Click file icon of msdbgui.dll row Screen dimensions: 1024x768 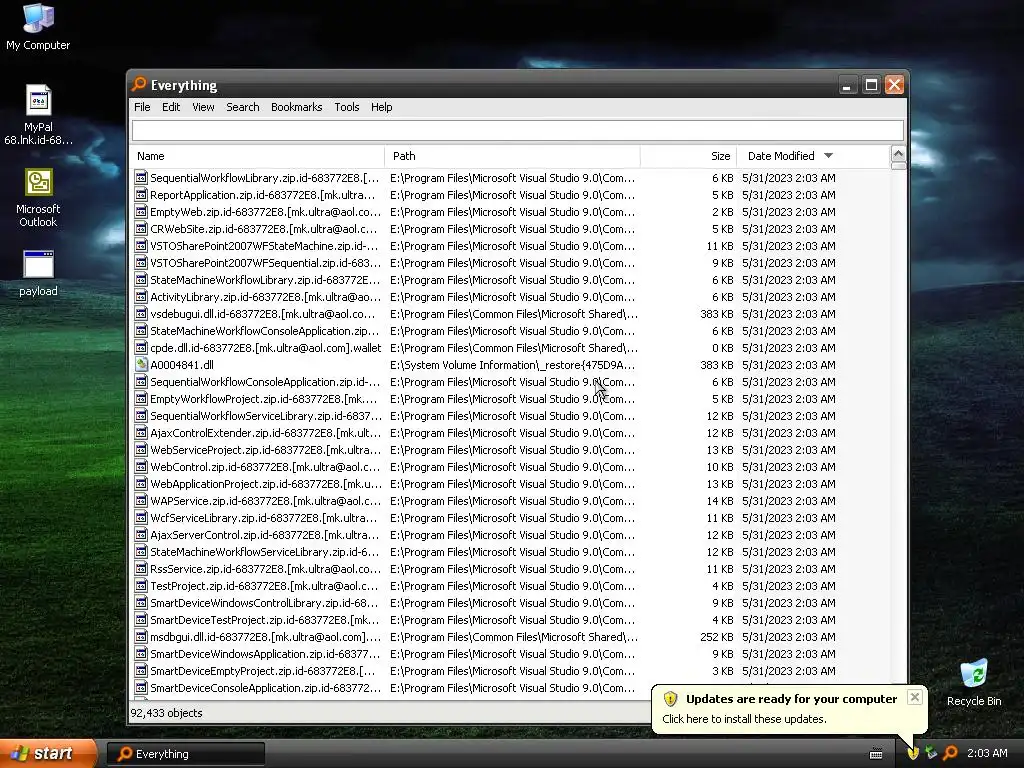pyautogui.click(x=141, y=637)
